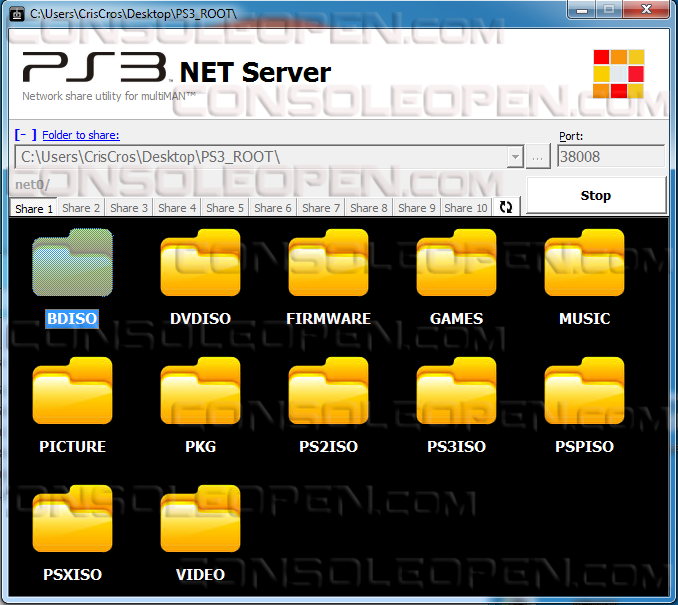Click the PSPISO label text
678x605 pixels.
(584, 447)
